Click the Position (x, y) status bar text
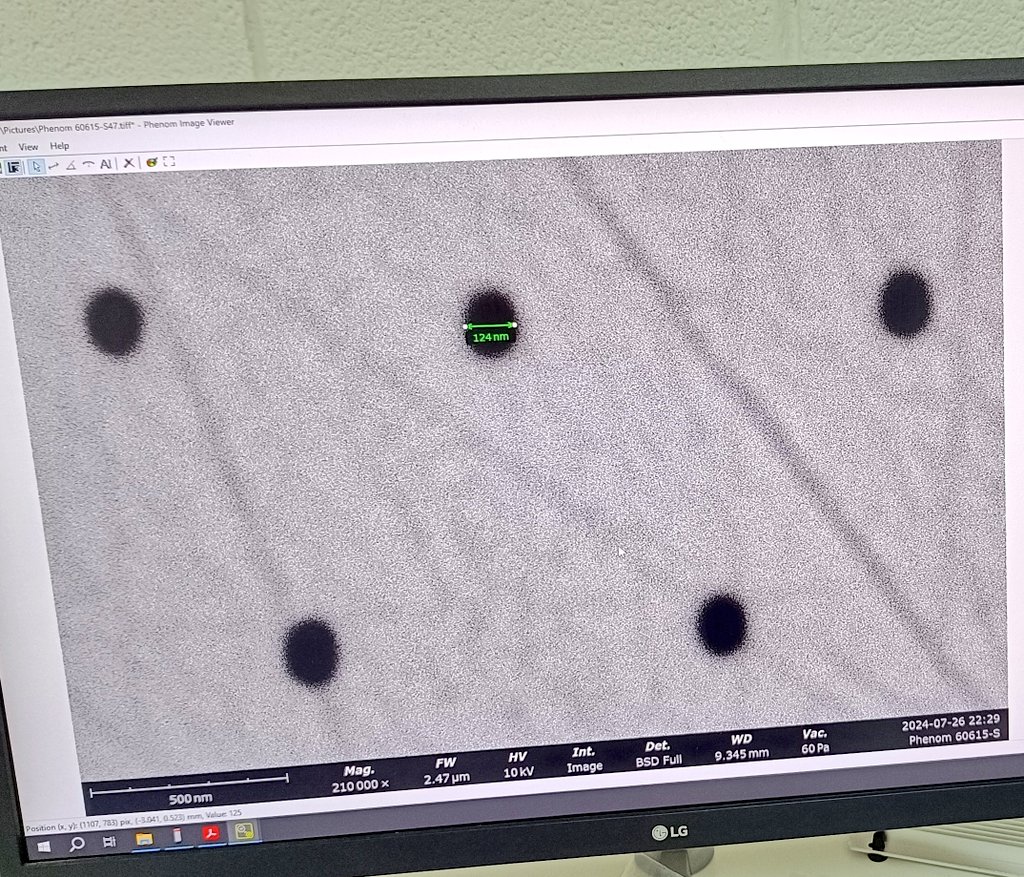 (x=133, y=820)
